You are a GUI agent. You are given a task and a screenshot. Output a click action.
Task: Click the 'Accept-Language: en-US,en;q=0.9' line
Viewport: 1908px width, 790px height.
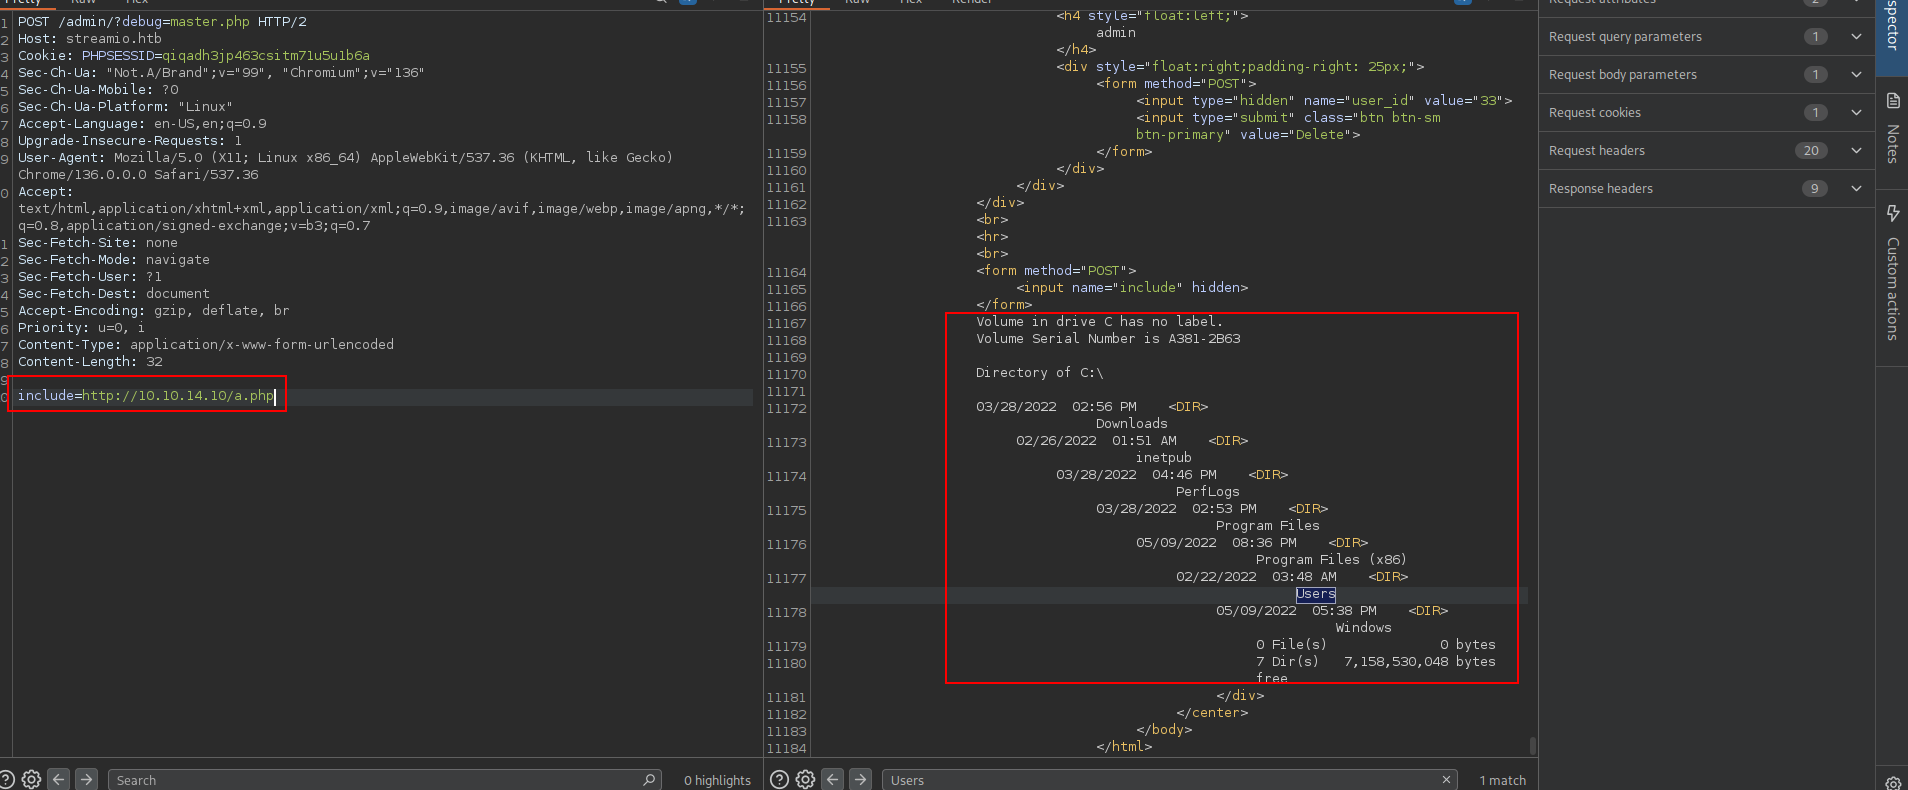[142, 124]
